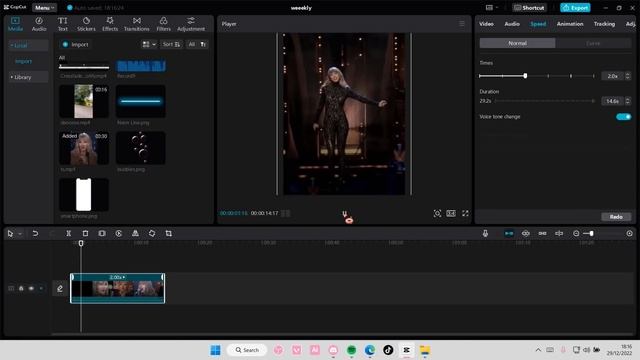Click the mirror clip tool
640x360 pixels.
tap(135, 233)
